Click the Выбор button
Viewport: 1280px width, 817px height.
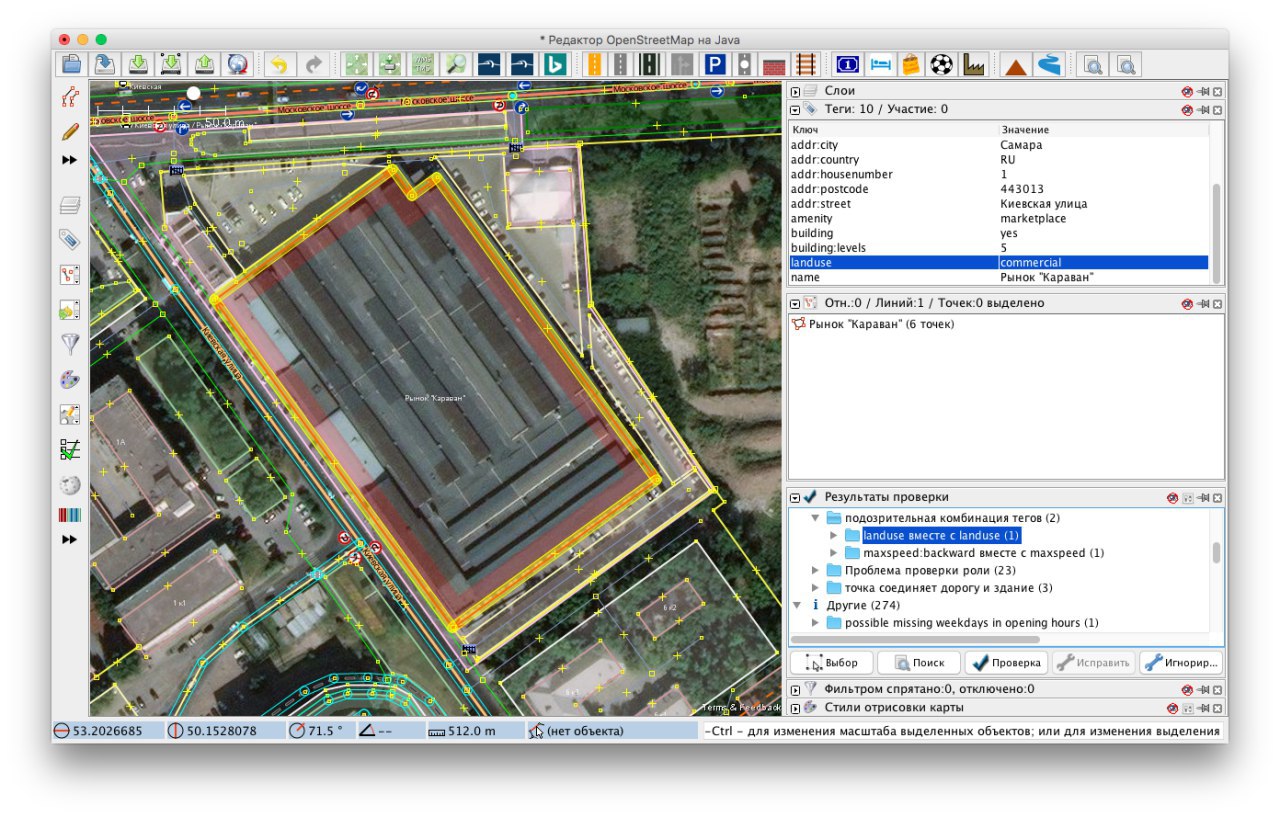point(832,663)
